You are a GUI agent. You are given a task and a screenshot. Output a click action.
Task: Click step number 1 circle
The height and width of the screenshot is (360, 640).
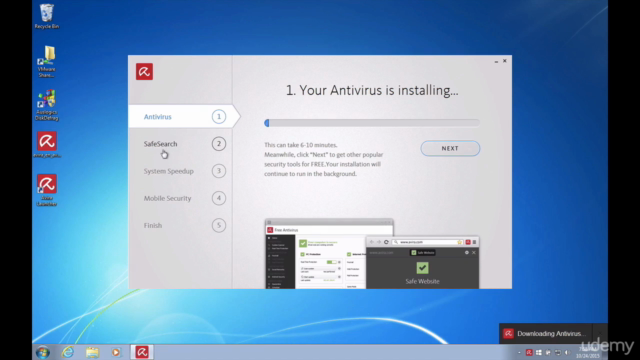[x=219, y=117]
